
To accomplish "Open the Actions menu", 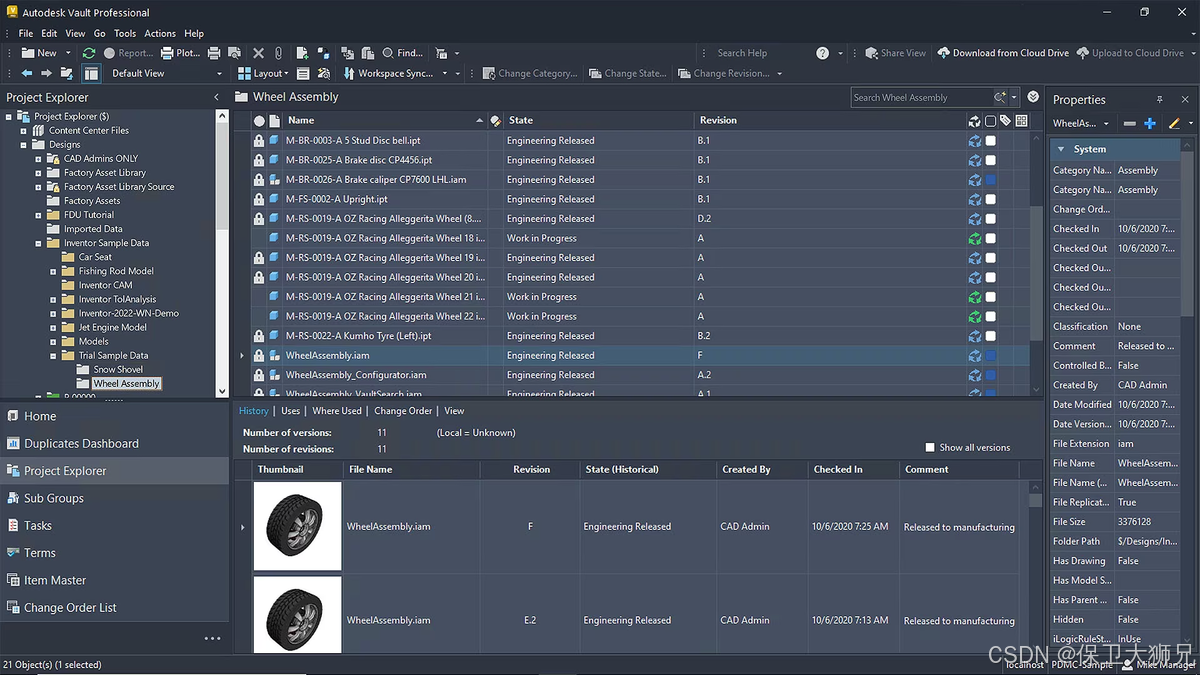I will click(x=160, y=33).
